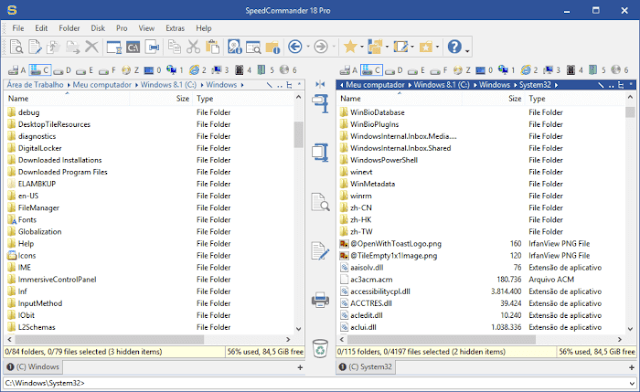
Task: Select drive E in right panel drive bar
Action: tap(417, 70)
